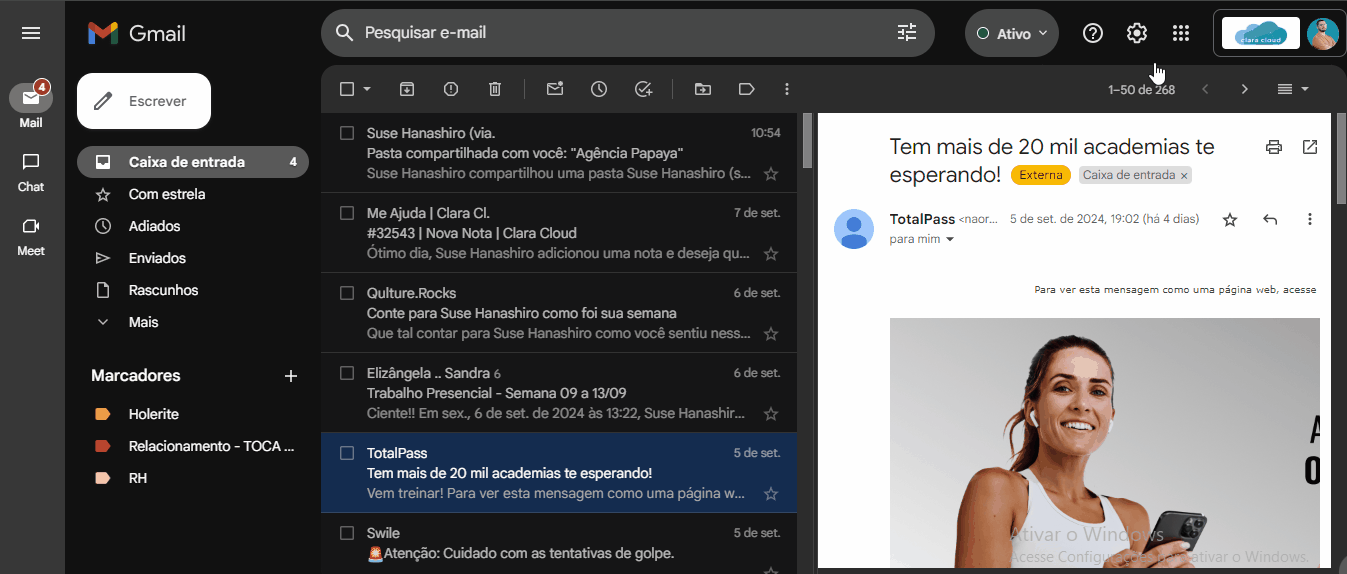1347x574 pixels.
Task: Click the search magnifier icon
Action: pos(345,33)
